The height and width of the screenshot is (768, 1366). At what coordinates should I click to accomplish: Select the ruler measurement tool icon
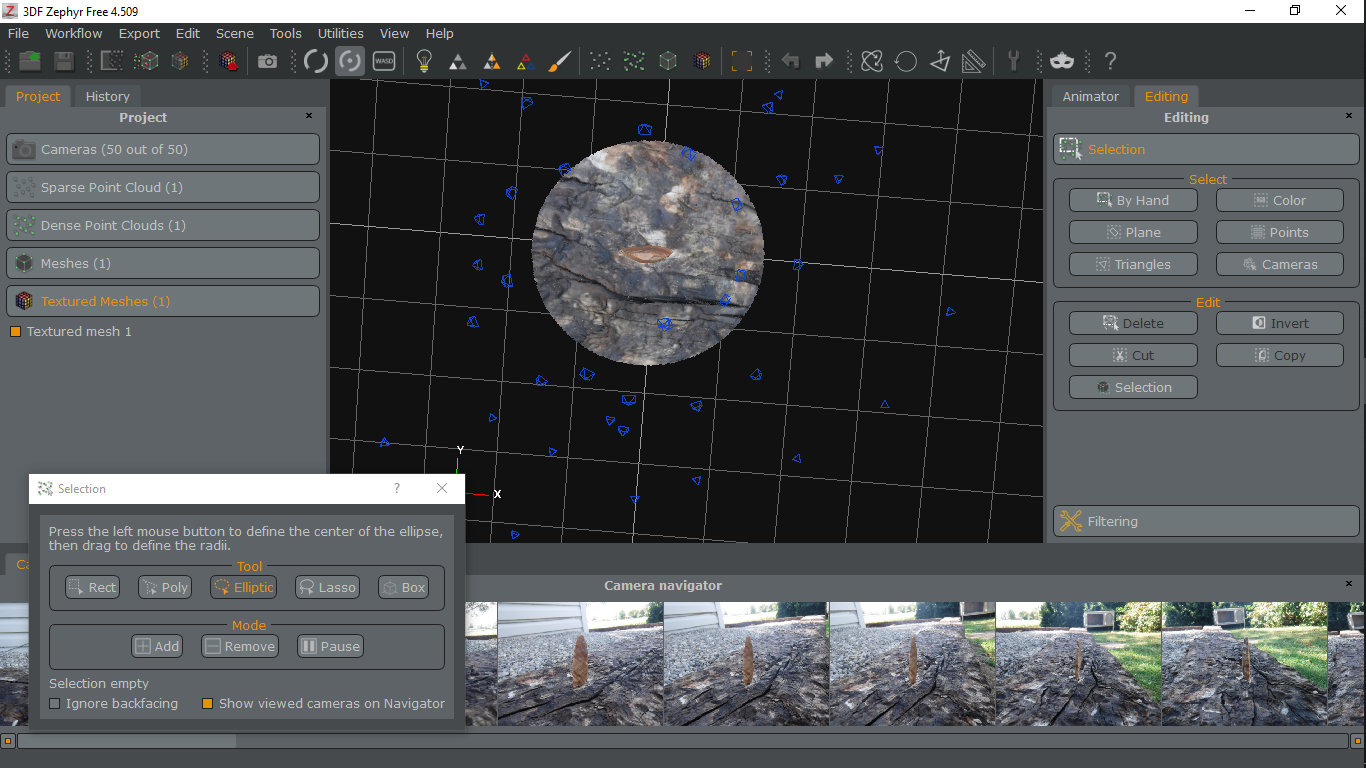pyautogui.click(x=973, y=60)
